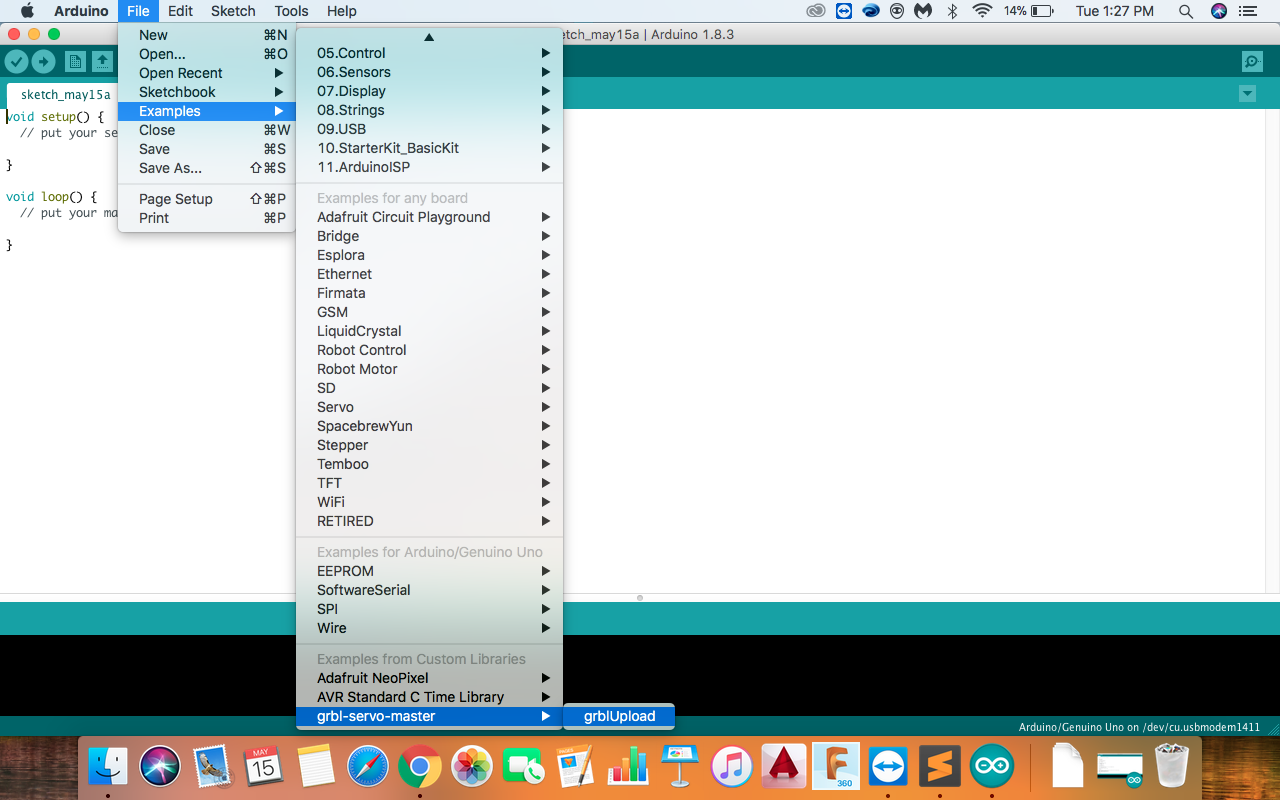Open the Calendar dock icon

[x=263, y=768]
